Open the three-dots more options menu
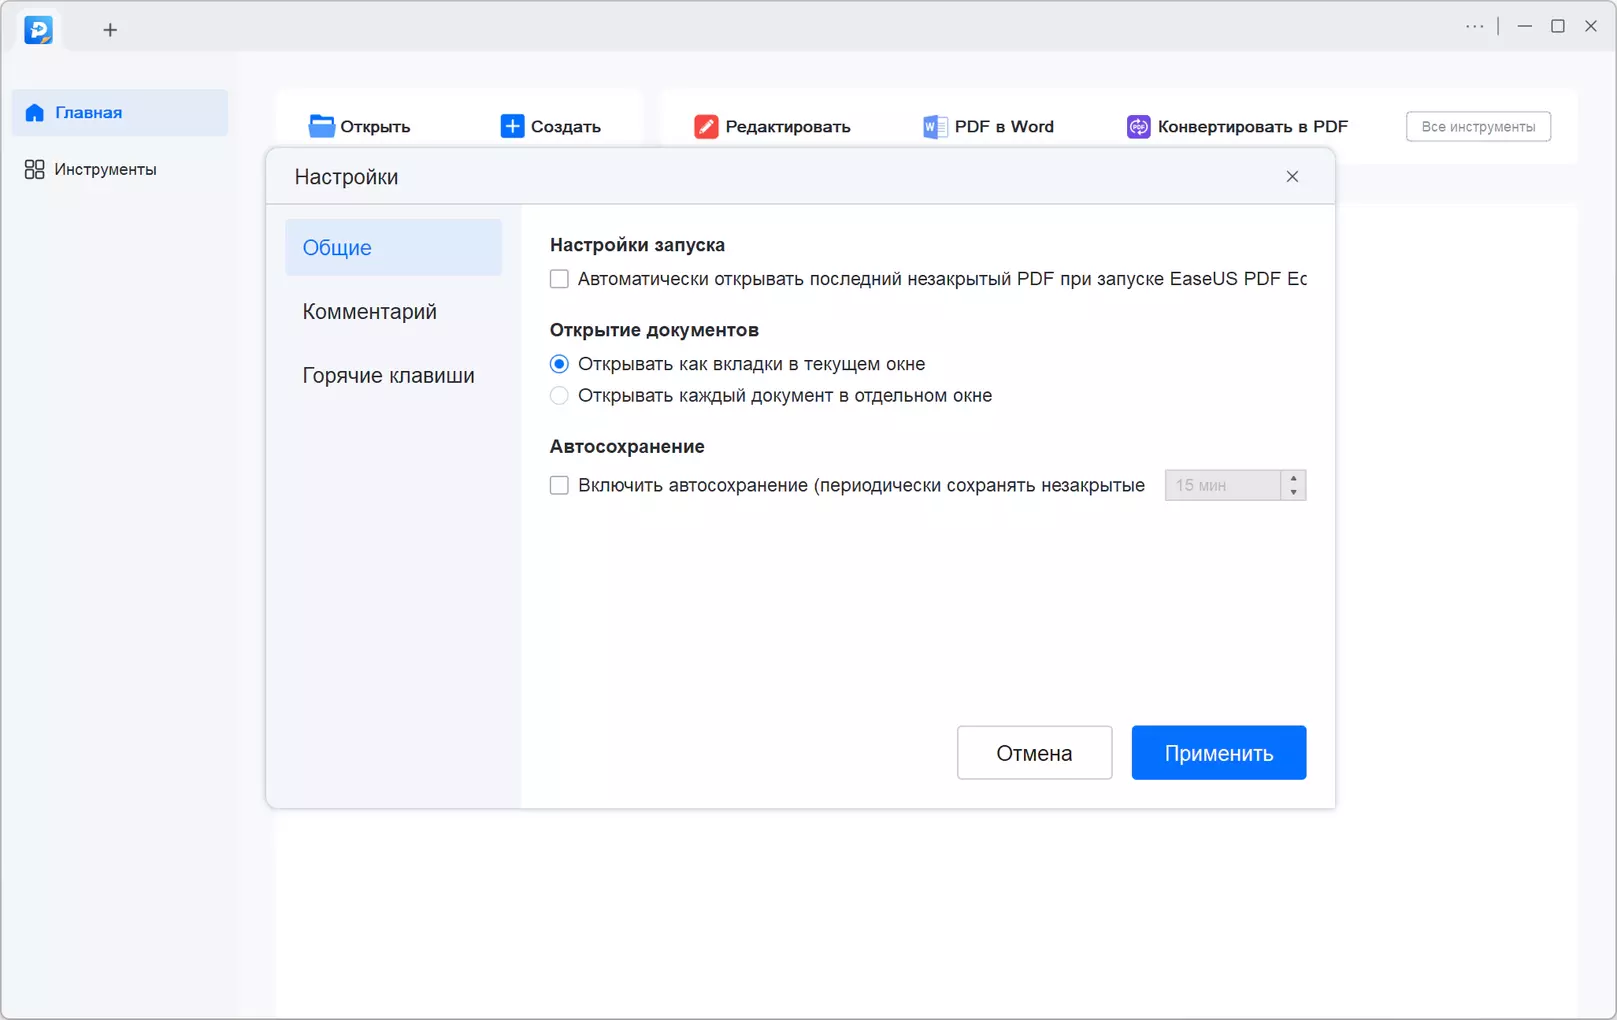 tap(1475, 27)
